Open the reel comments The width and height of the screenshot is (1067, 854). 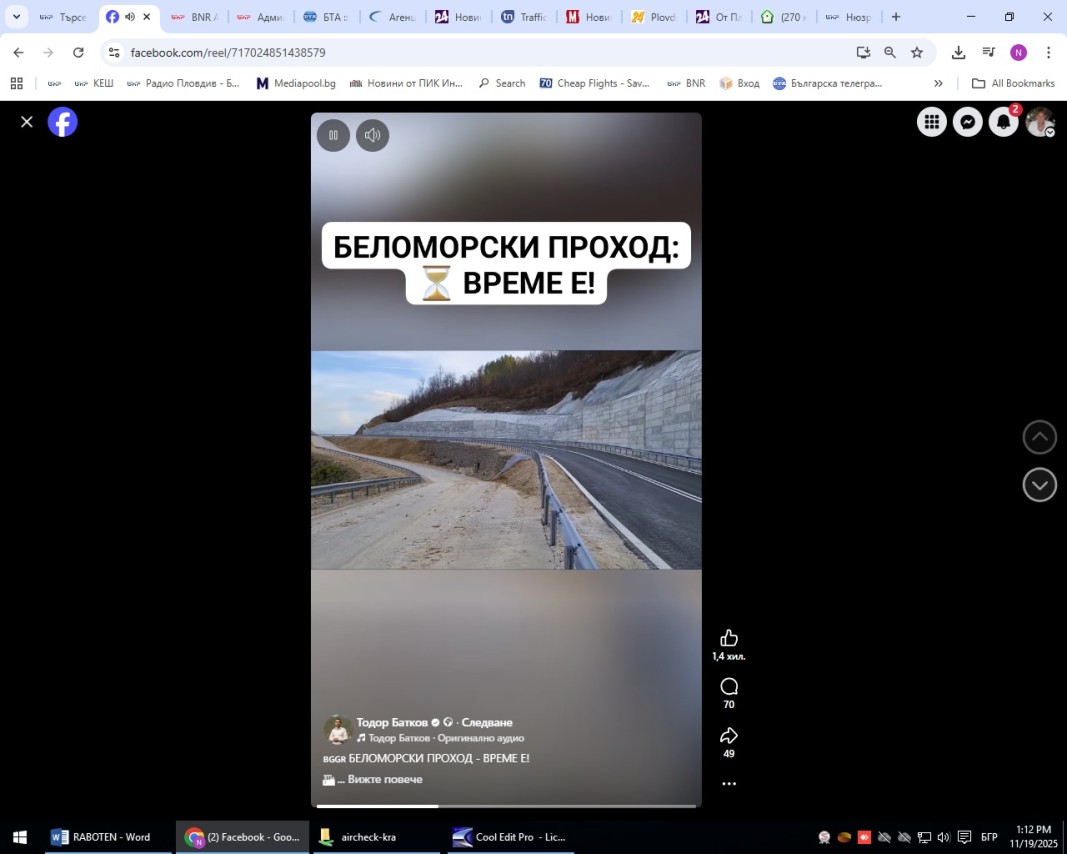tap(729, 686)
